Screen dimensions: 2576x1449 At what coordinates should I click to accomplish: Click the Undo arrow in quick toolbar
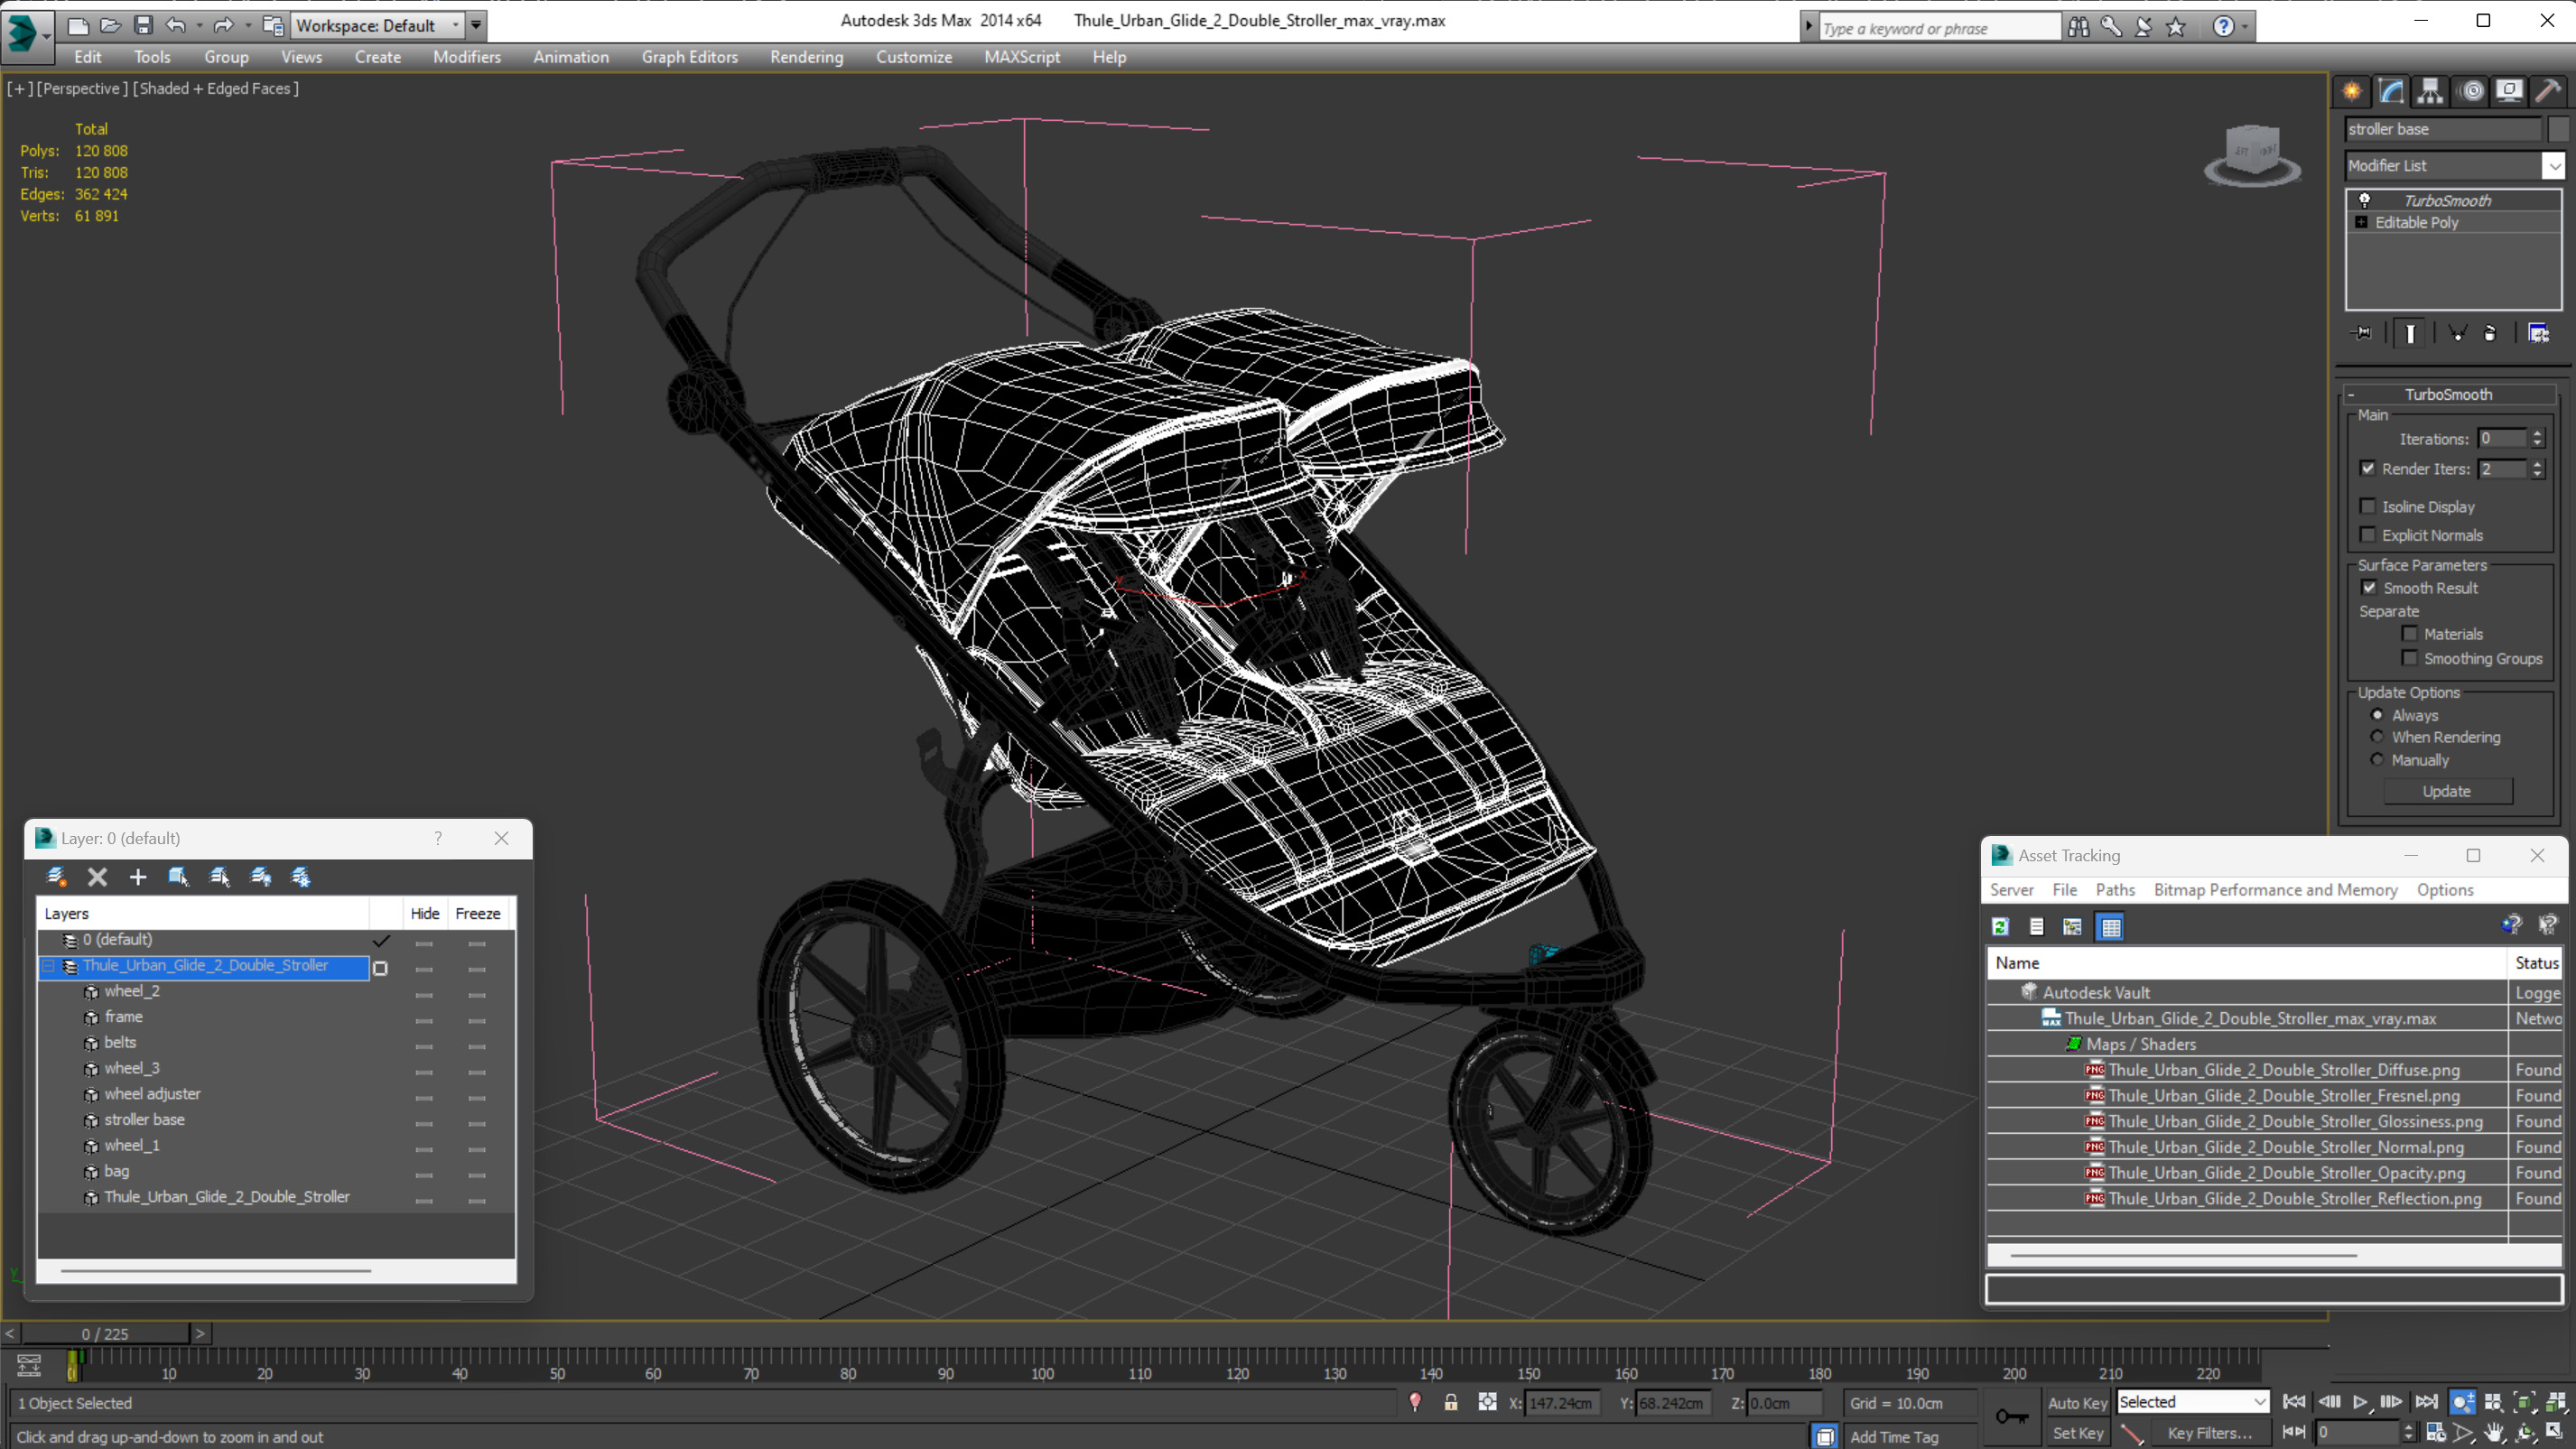[x=175, y=25]
